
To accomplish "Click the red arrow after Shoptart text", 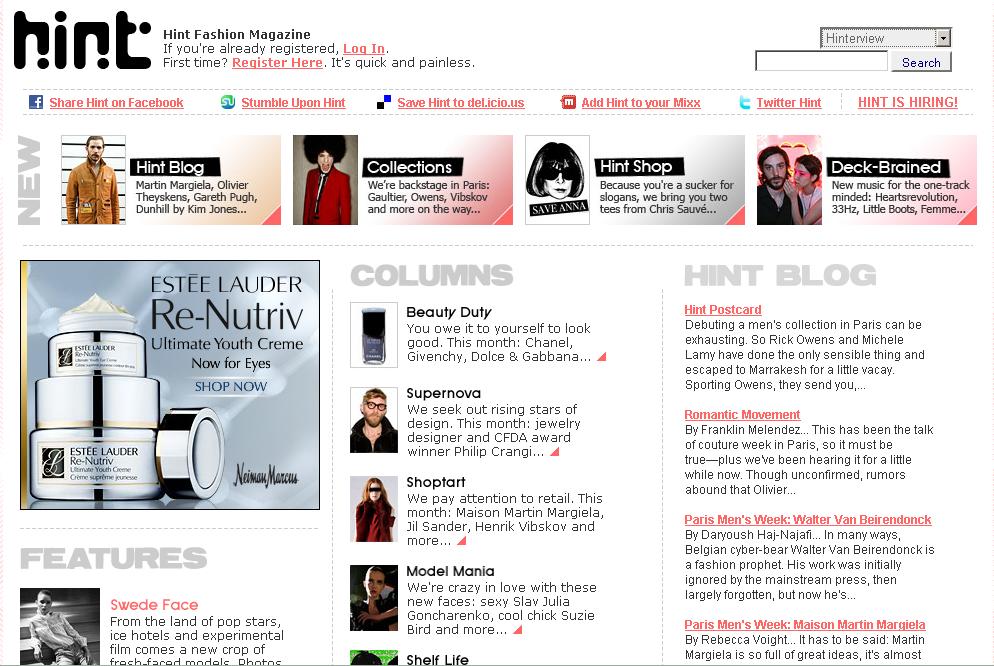I will [x=462, y=541].
